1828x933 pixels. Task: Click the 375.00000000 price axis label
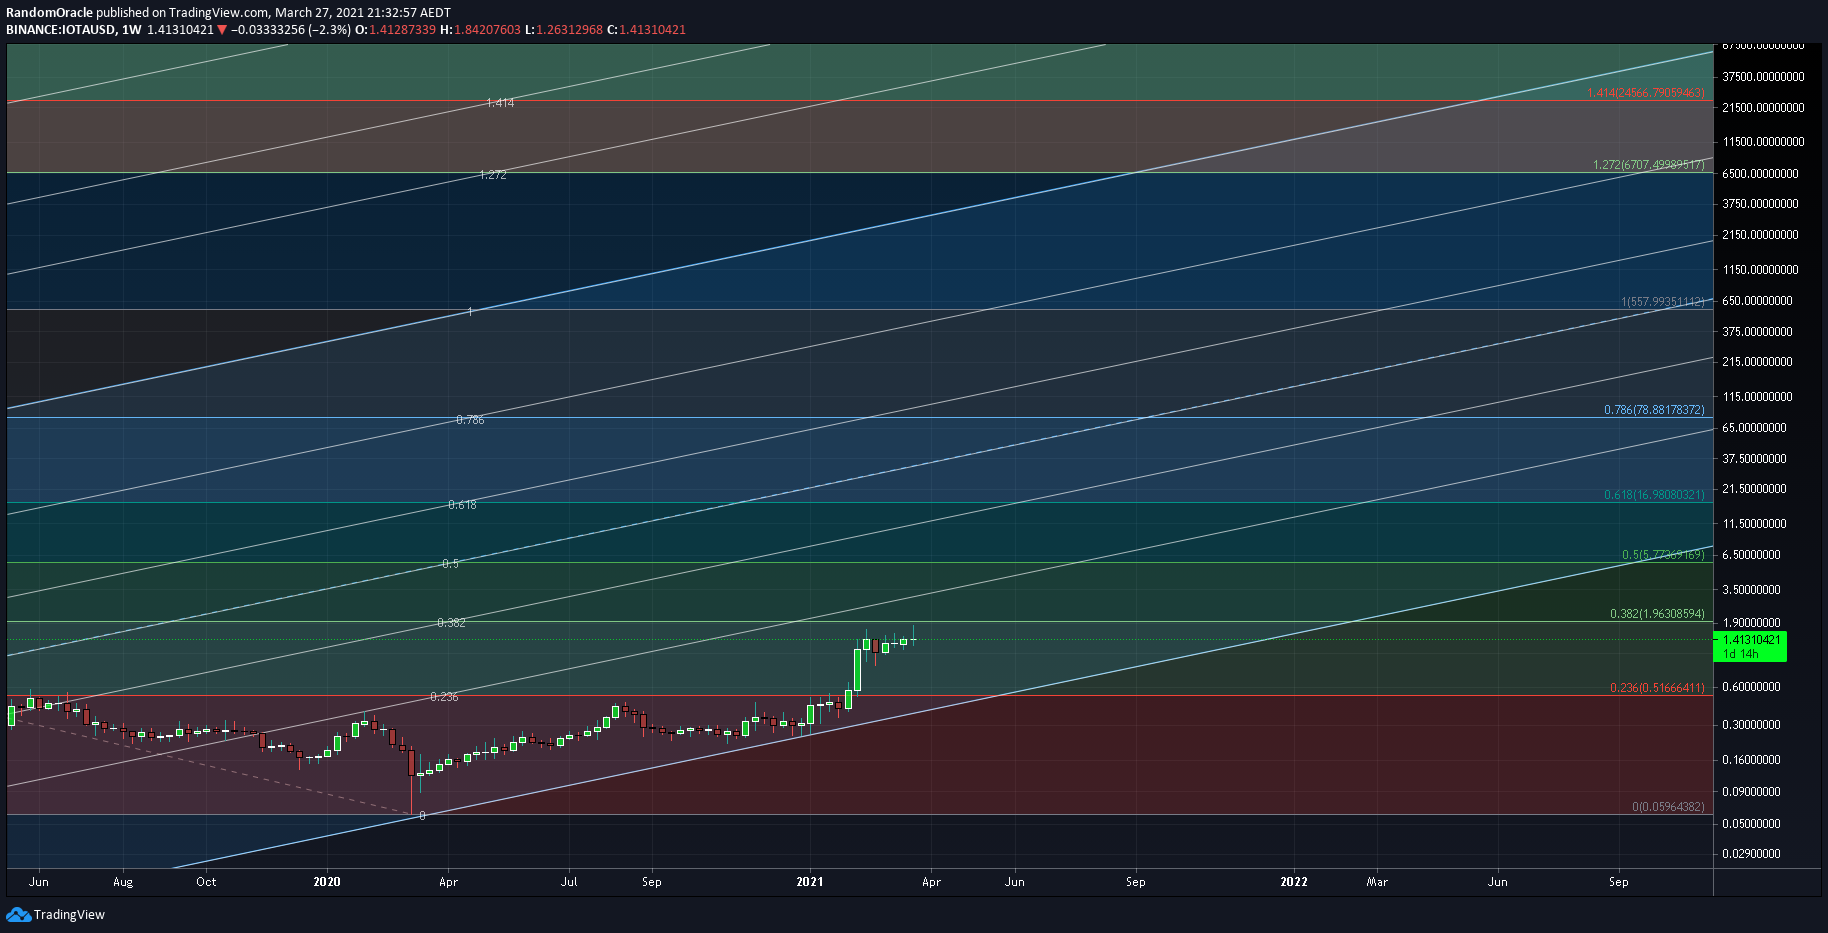[1757, 332]
